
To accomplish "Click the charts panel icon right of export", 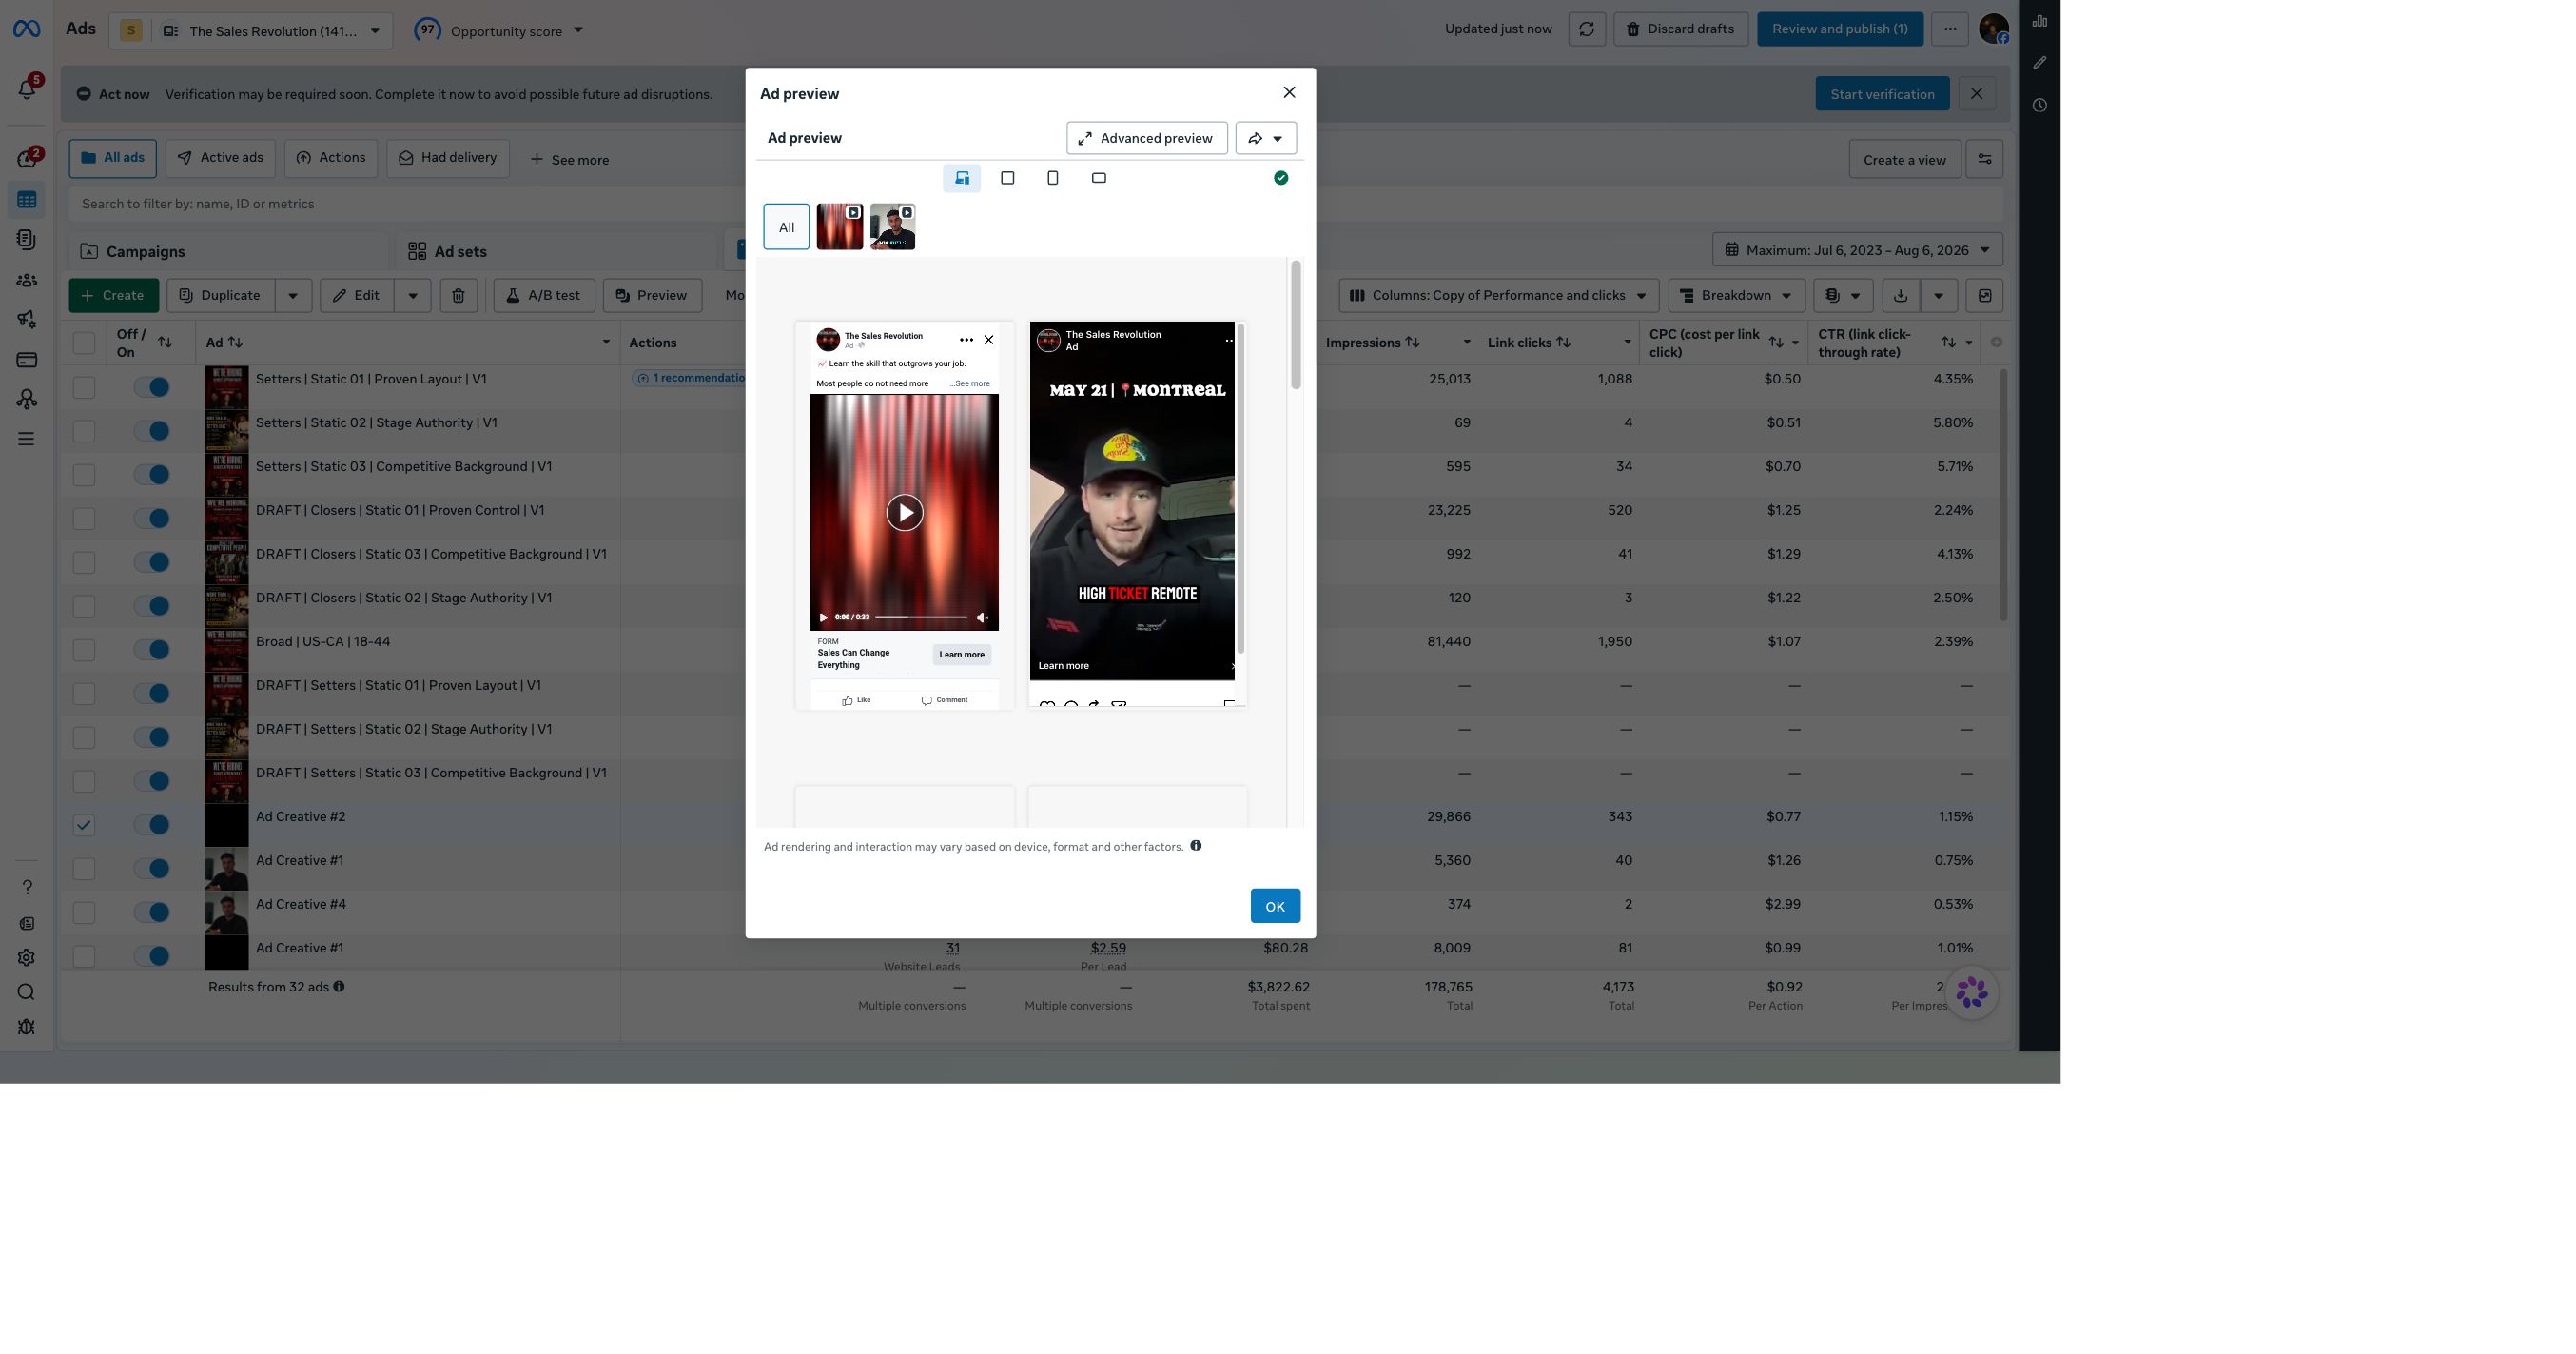I will [1984, 295].
